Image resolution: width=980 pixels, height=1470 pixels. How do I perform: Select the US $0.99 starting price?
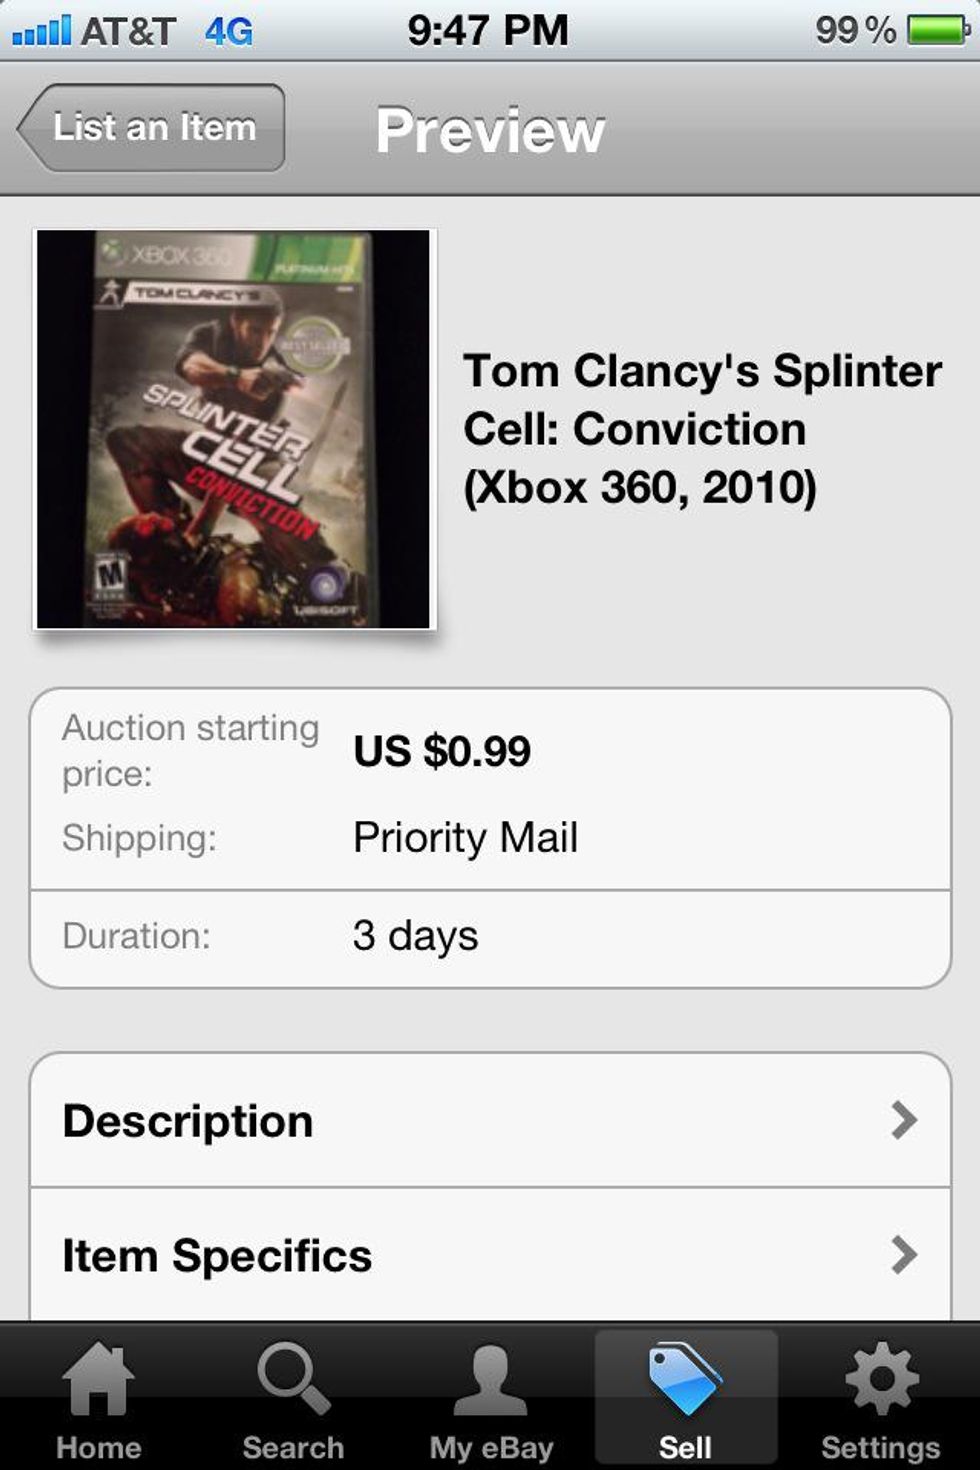[442, 751]
